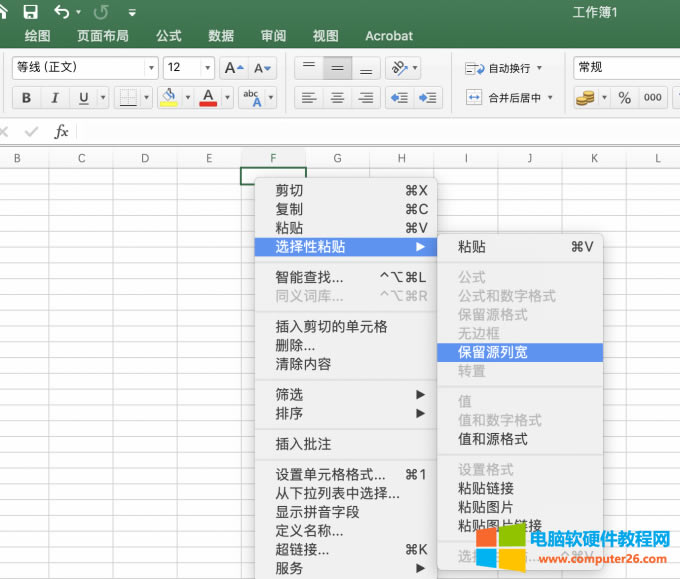Open the 公式 ribbon tab
This screenshot has height=579, width=680.
click(169, 36)
